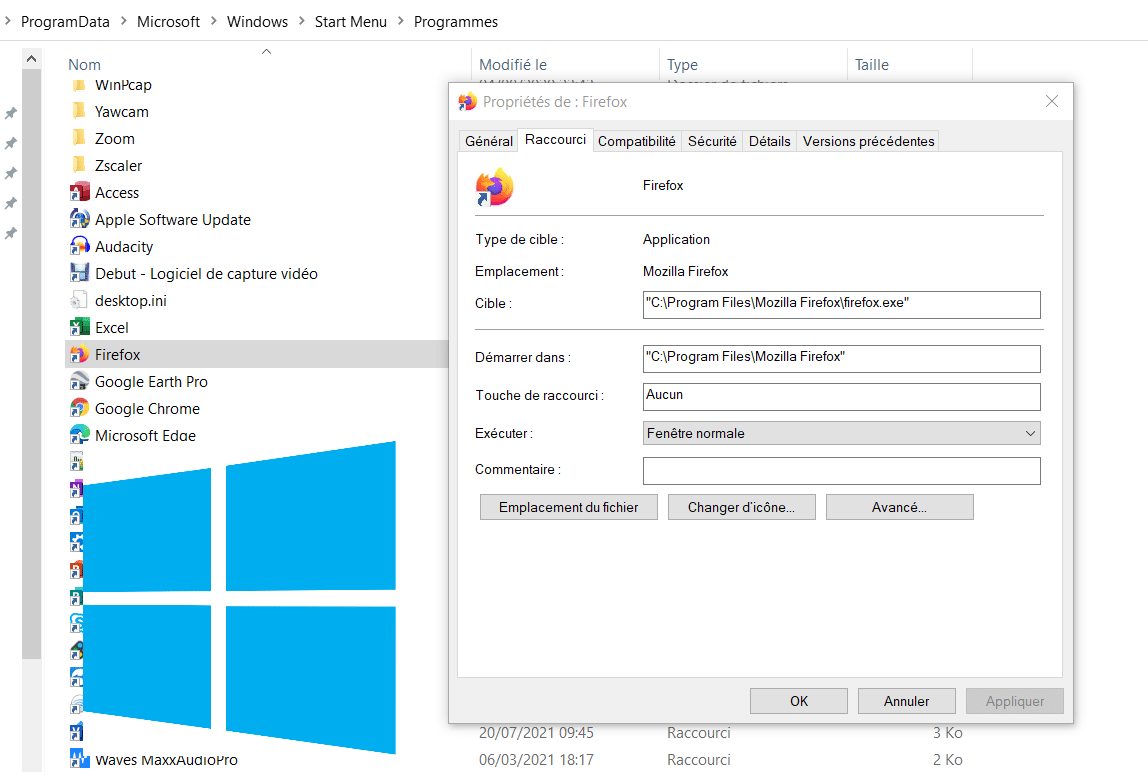The image size is (1148, 779).
Task: Expand breadcrumb chevron after Microsoft
Action: (x=214, y=21)
